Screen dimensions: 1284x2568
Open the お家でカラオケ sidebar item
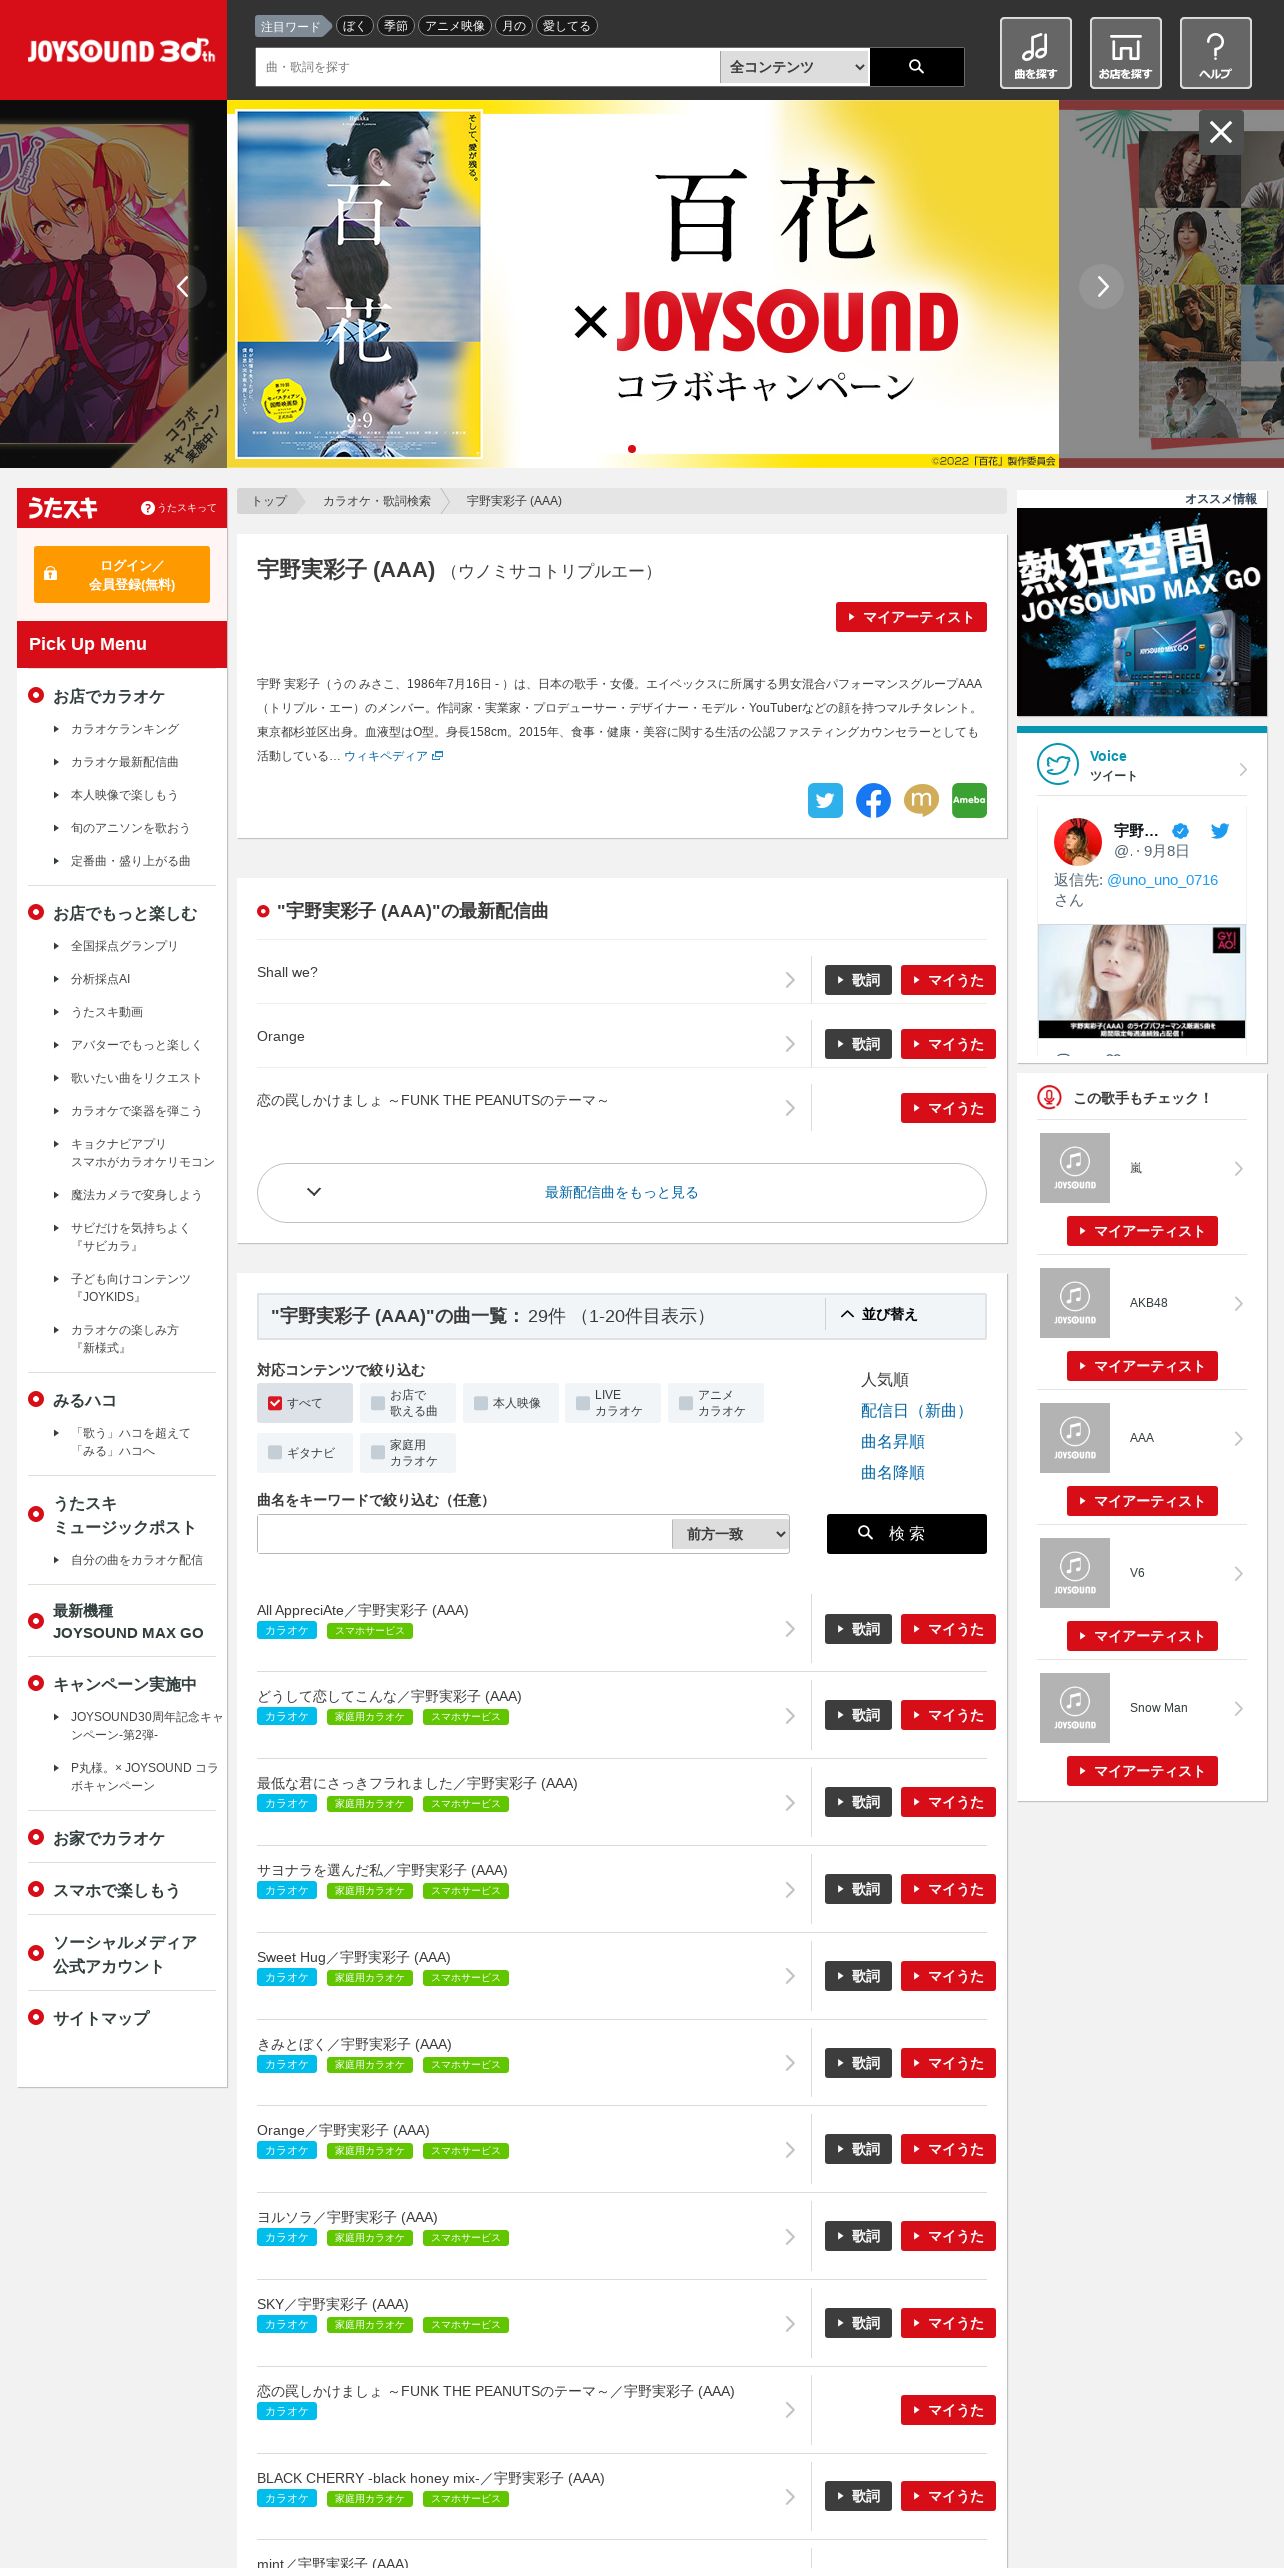point(109,1838)
